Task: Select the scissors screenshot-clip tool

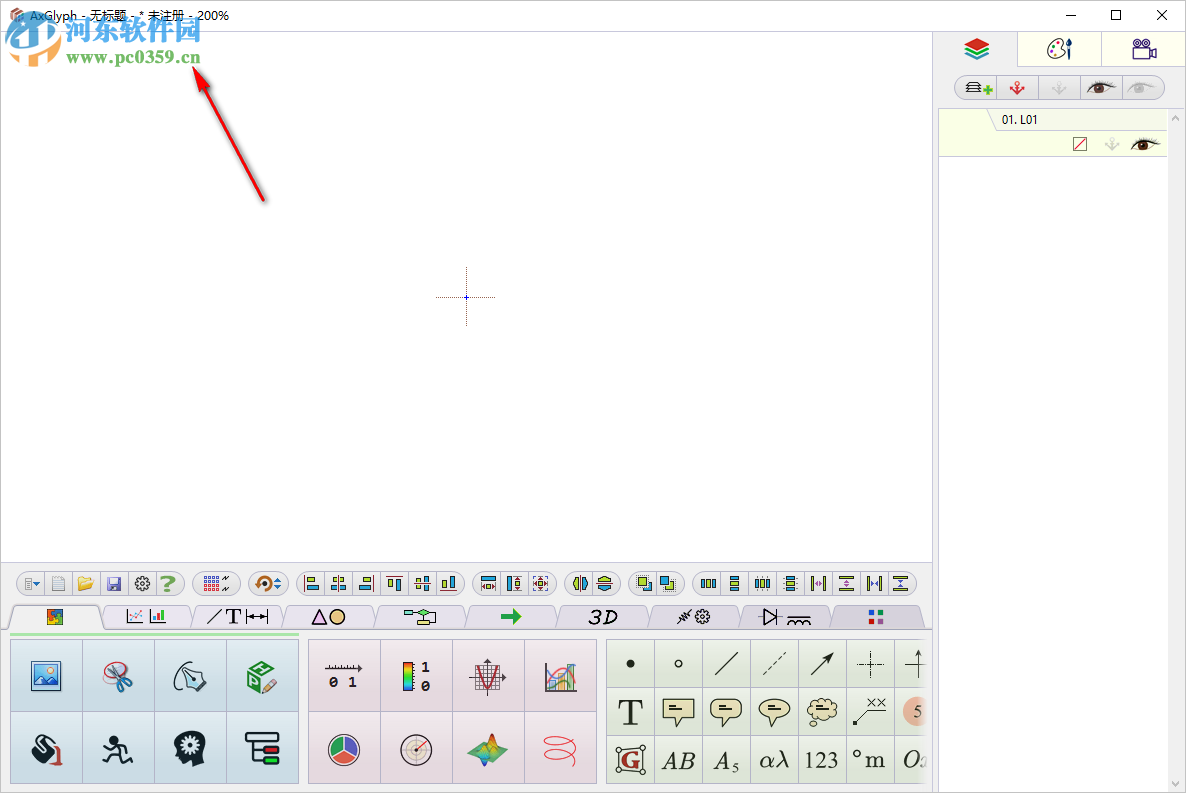Action: 118,676
